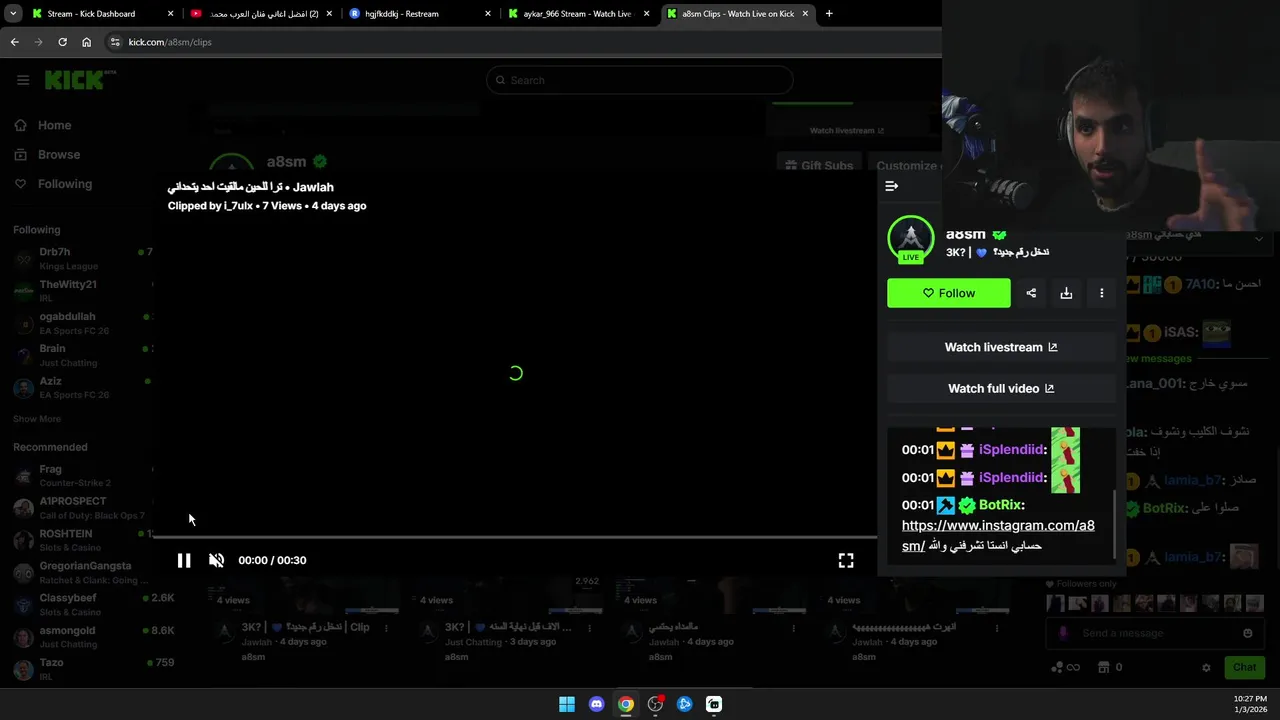
Task: Open Drb7h followed channel
Action: point(80,259)
